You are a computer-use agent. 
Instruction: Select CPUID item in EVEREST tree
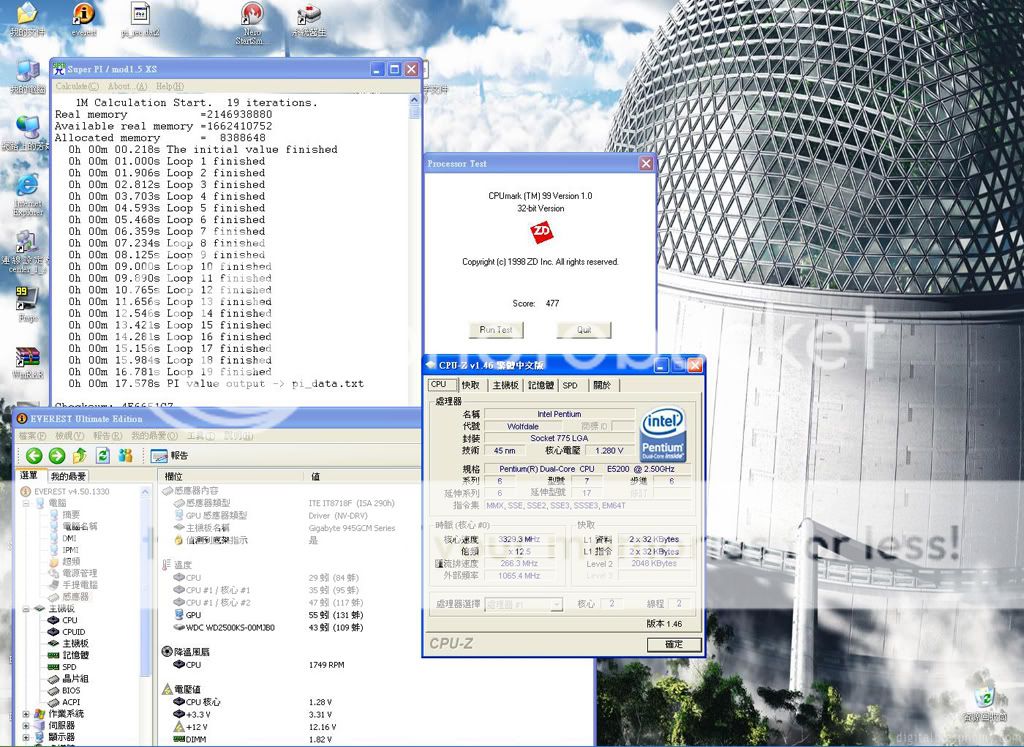point(67,632)
